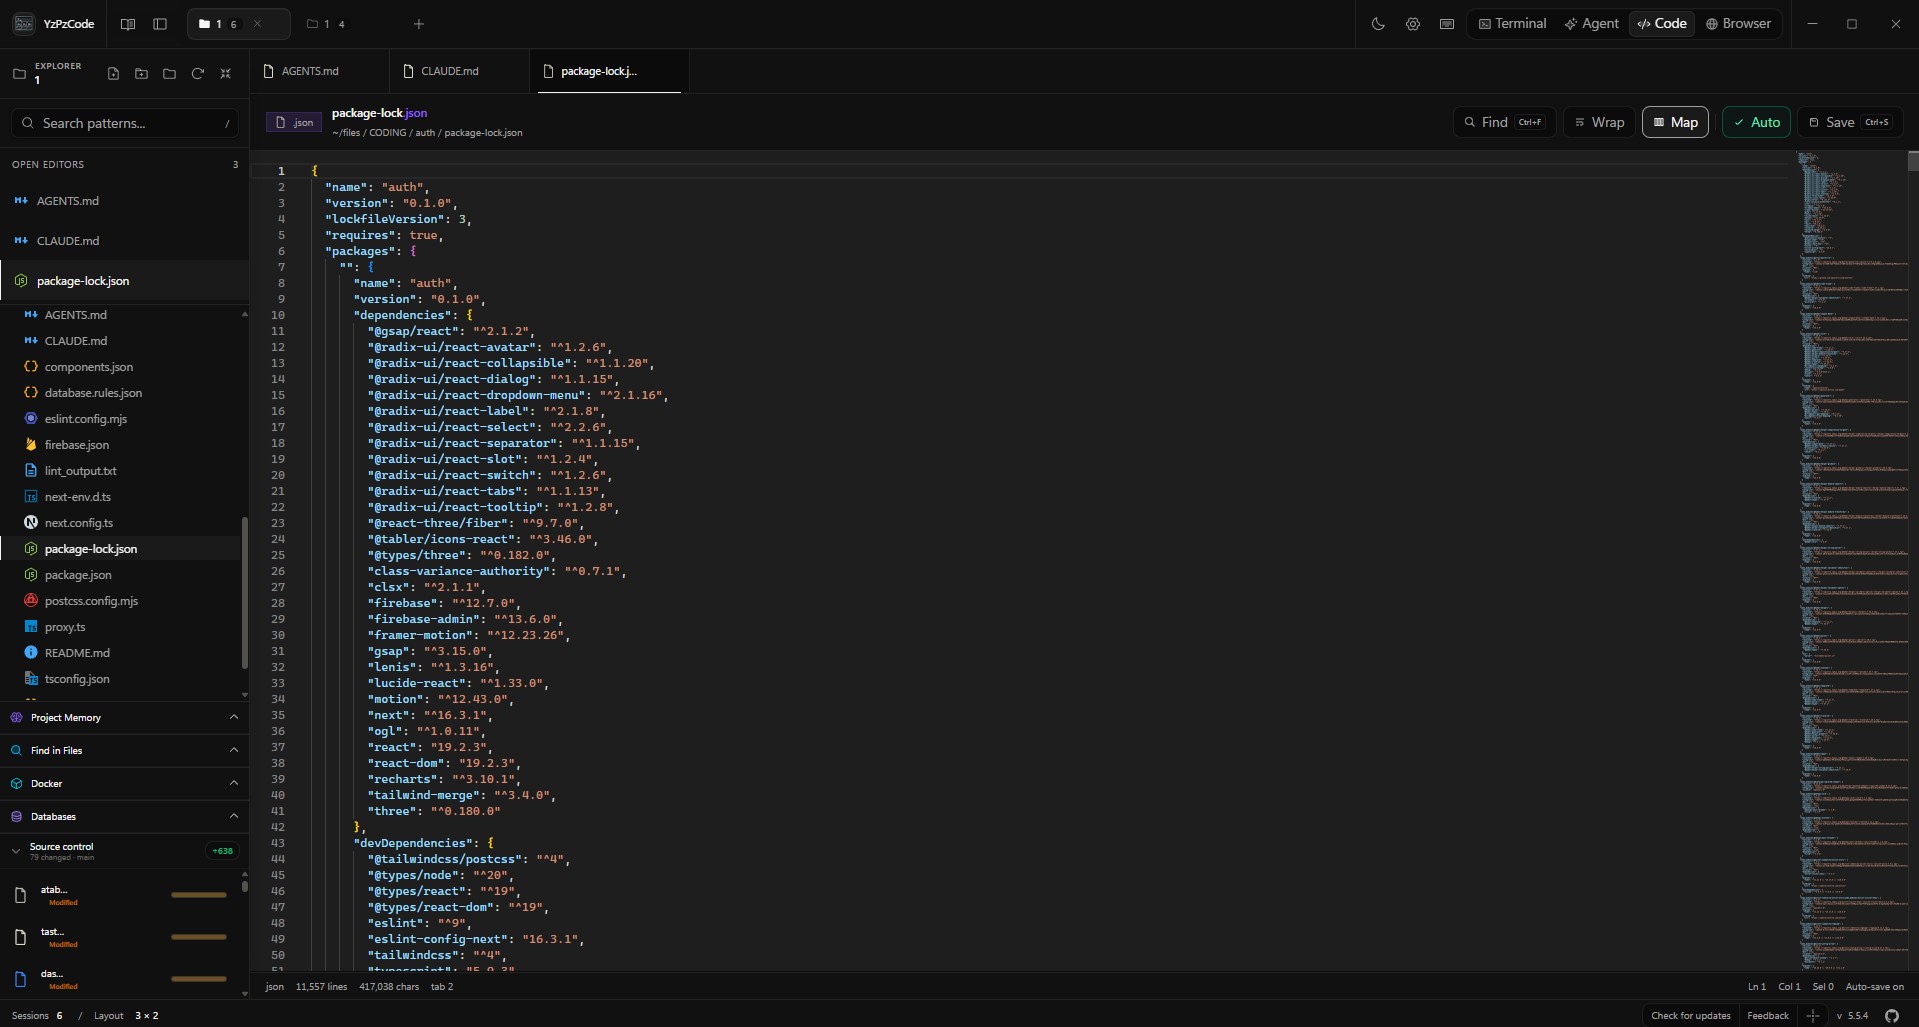Collapse the Source control section

click(x=124, y=851)
